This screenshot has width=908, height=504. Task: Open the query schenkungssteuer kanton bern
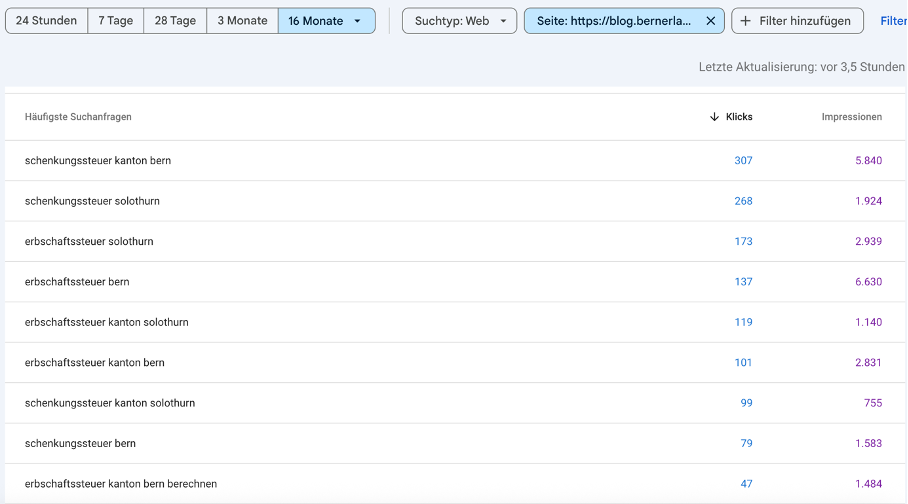click(98, 161)
